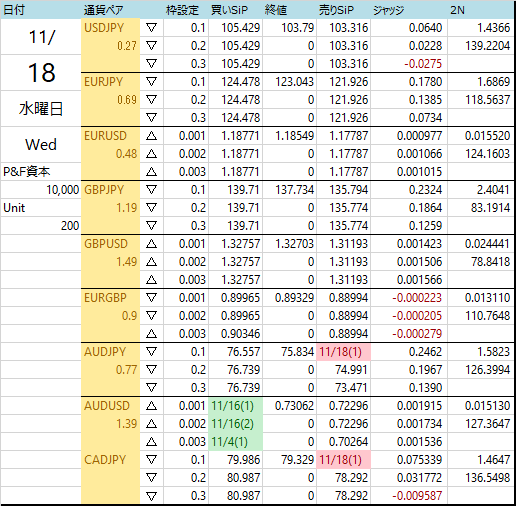Click the down triangle in USDJPY 0.1 row
Screen dimensions: 516x506
coord(151,28)
